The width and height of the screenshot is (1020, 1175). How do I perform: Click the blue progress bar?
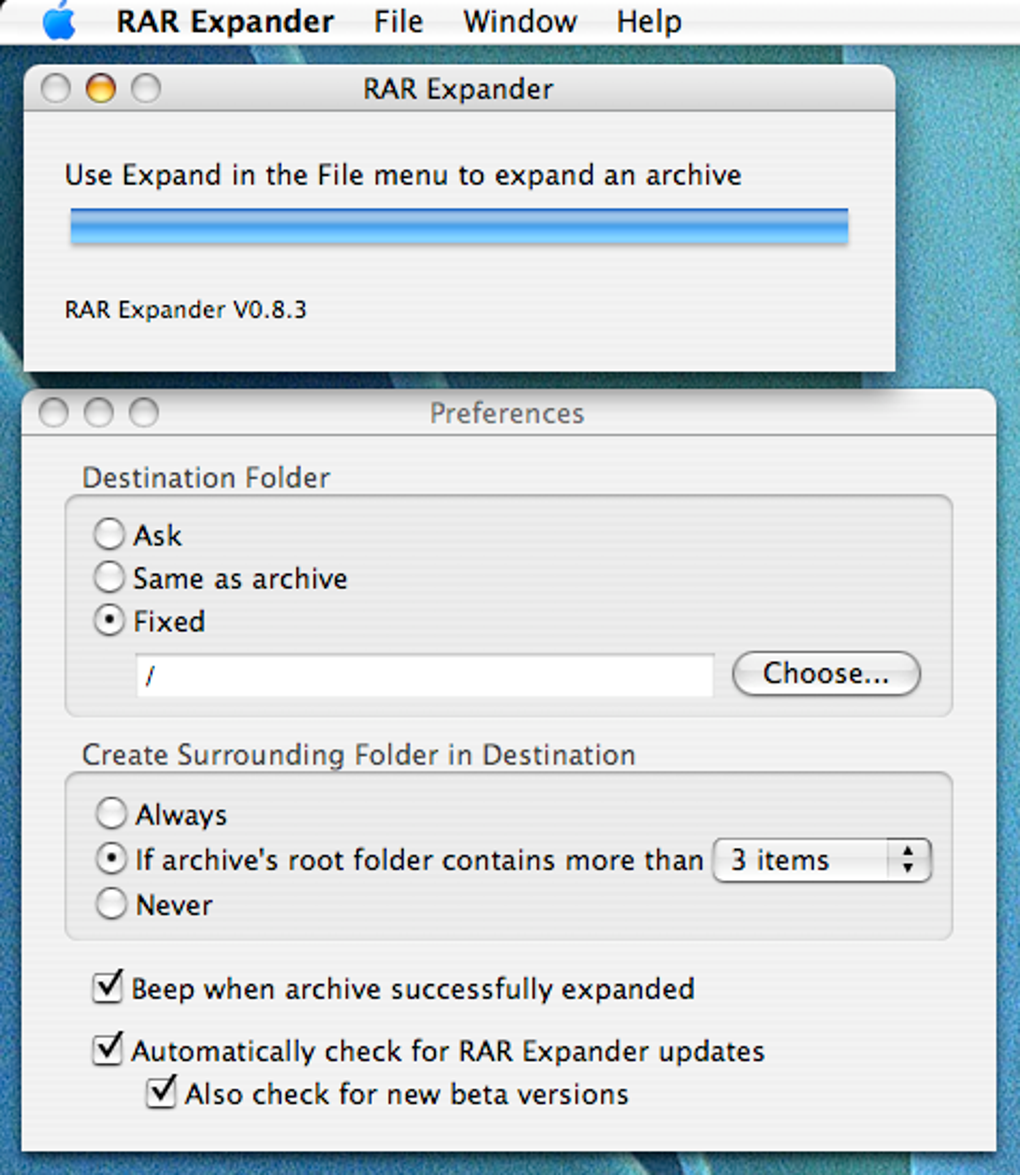459,226
